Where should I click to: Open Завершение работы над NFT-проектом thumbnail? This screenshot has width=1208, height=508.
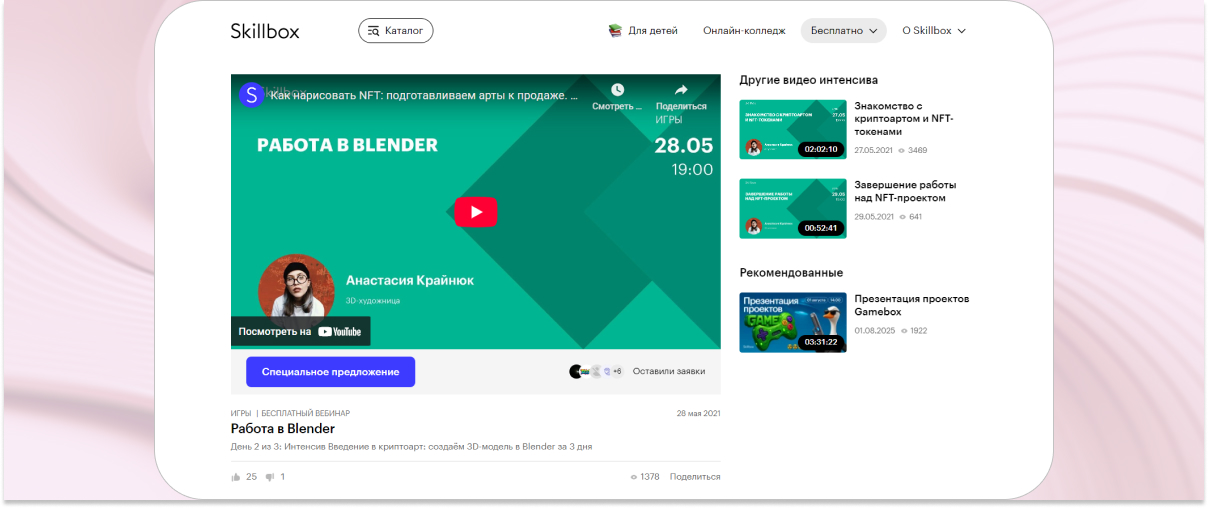[792, 208]
